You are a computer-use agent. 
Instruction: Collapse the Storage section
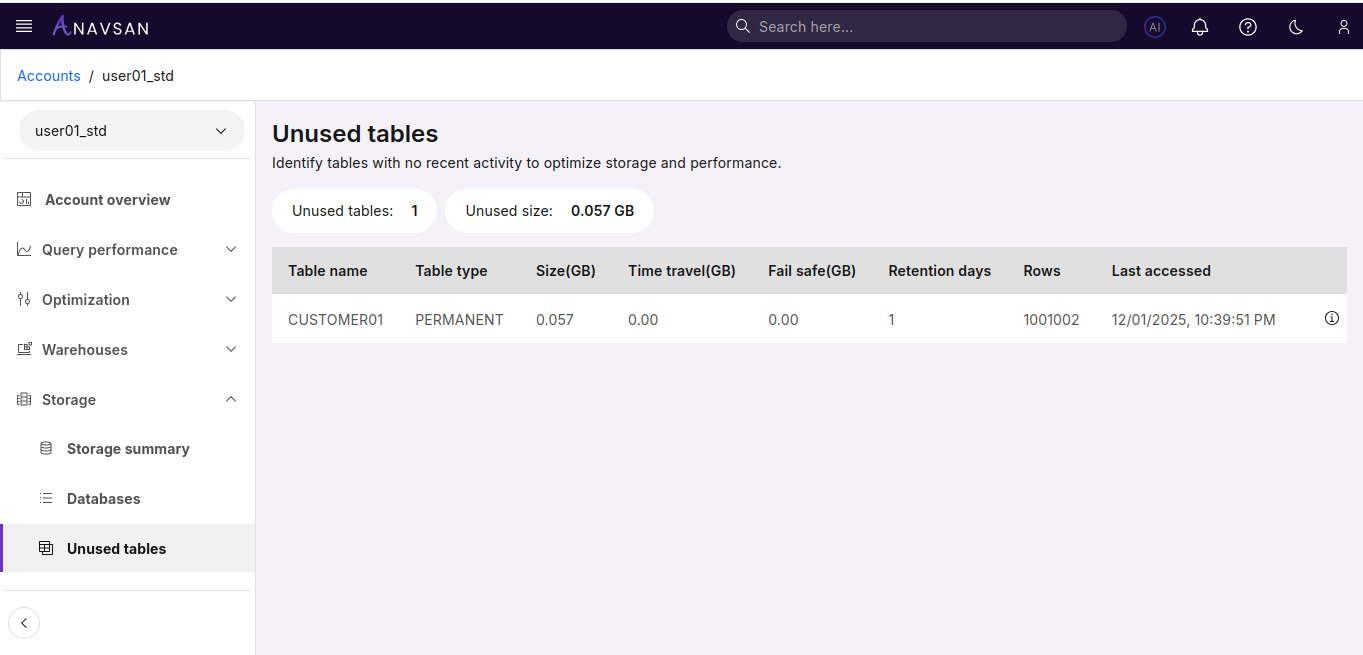pyautogui.click(x=231, y=399)
